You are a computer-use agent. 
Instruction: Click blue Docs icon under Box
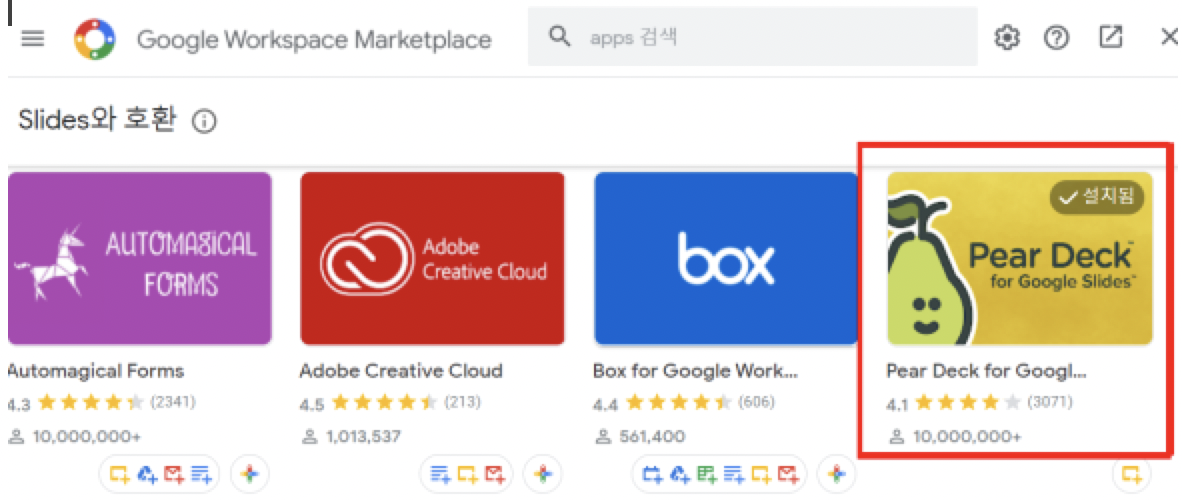tap(733, 474)
